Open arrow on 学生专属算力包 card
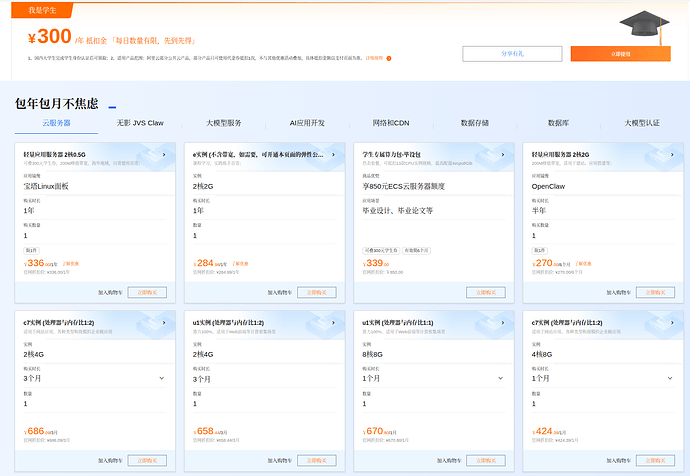This screenshot has height=476, width=690. click(503, 154)
